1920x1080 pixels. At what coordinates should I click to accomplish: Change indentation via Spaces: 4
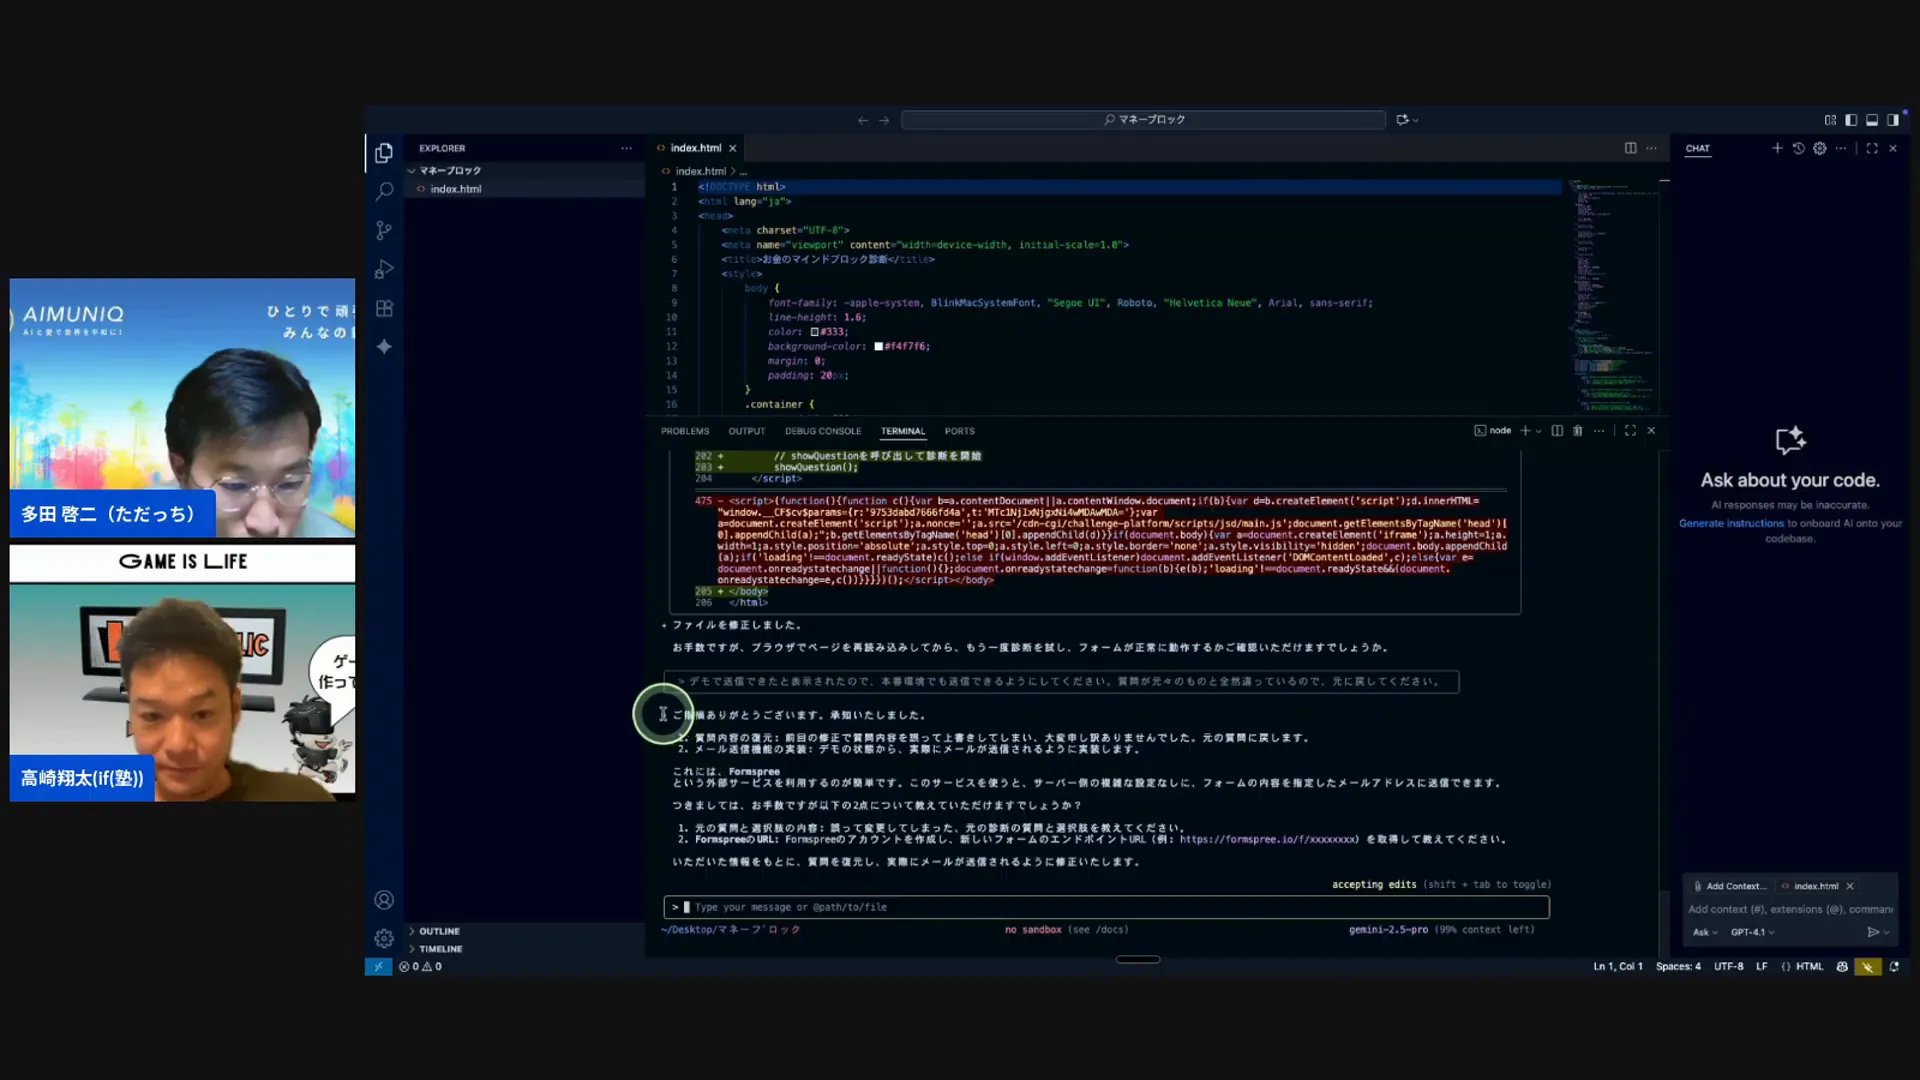(x=1678, y=966)
